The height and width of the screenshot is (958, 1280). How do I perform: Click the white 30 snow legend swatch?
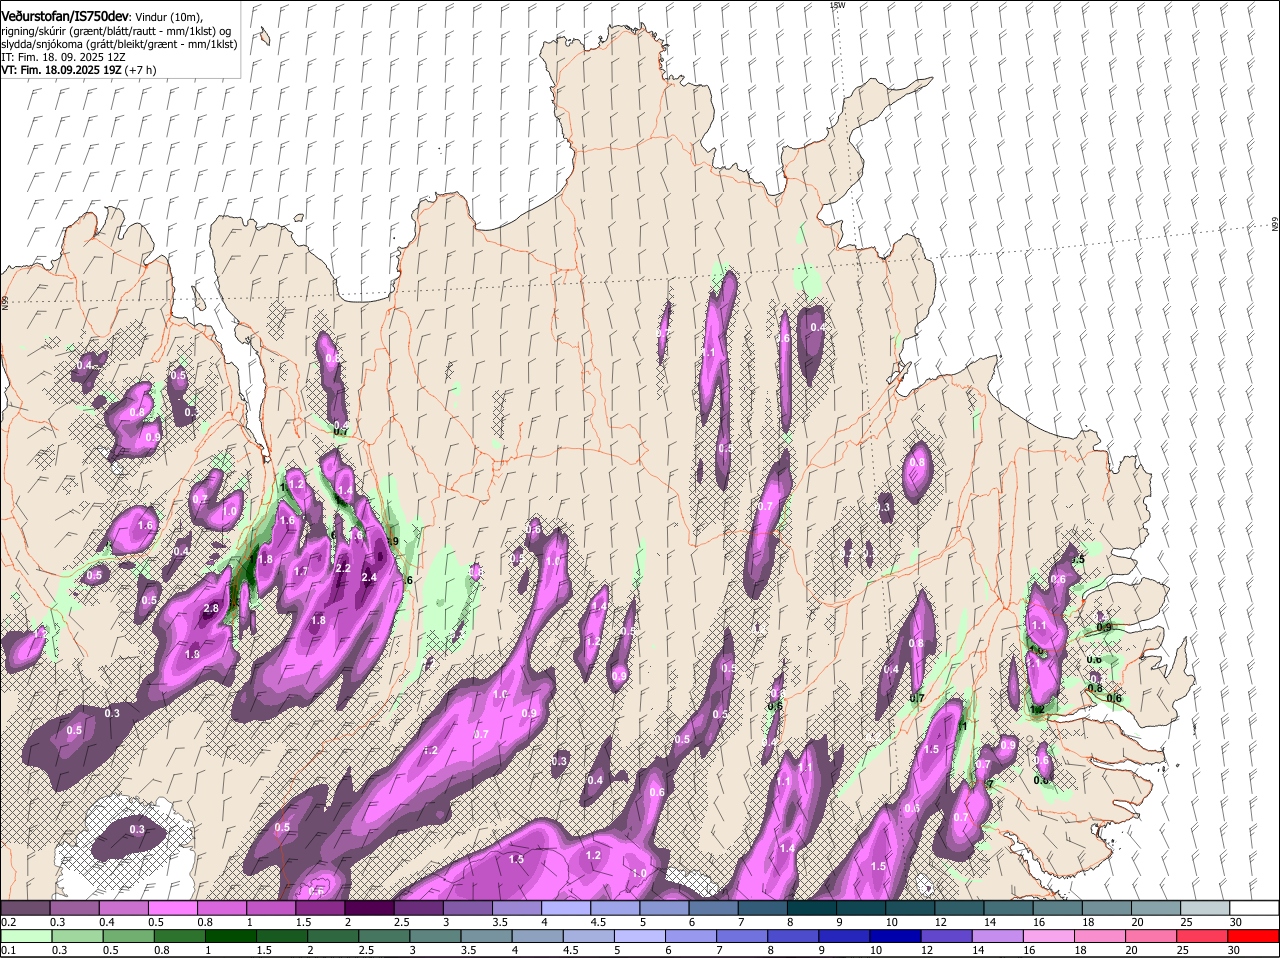[x=1255, y=907]
